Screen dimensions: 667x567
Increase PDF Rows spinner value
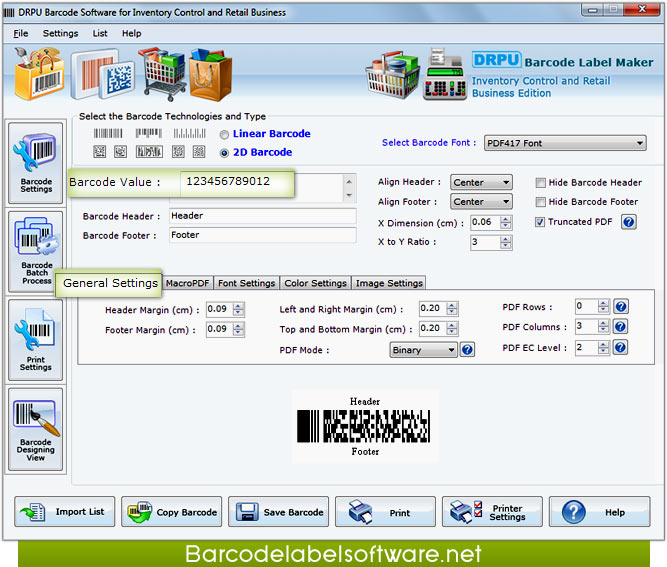click(x=603, y=303)
